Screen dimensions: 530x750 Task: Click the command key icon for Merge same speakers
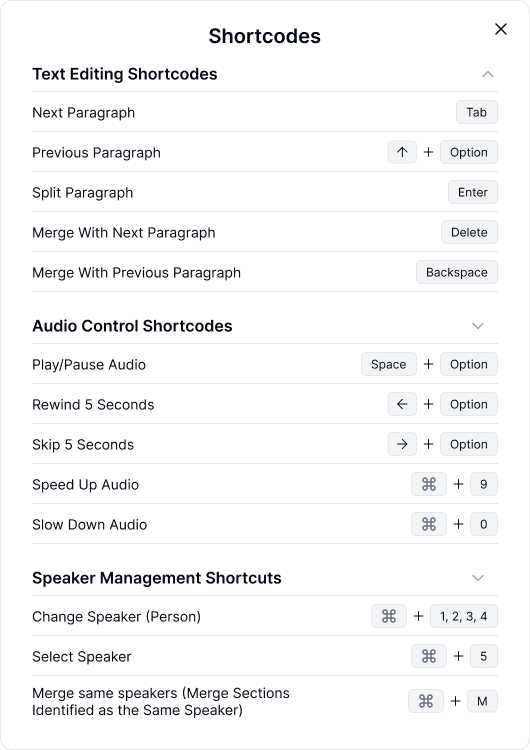point(426,701)
